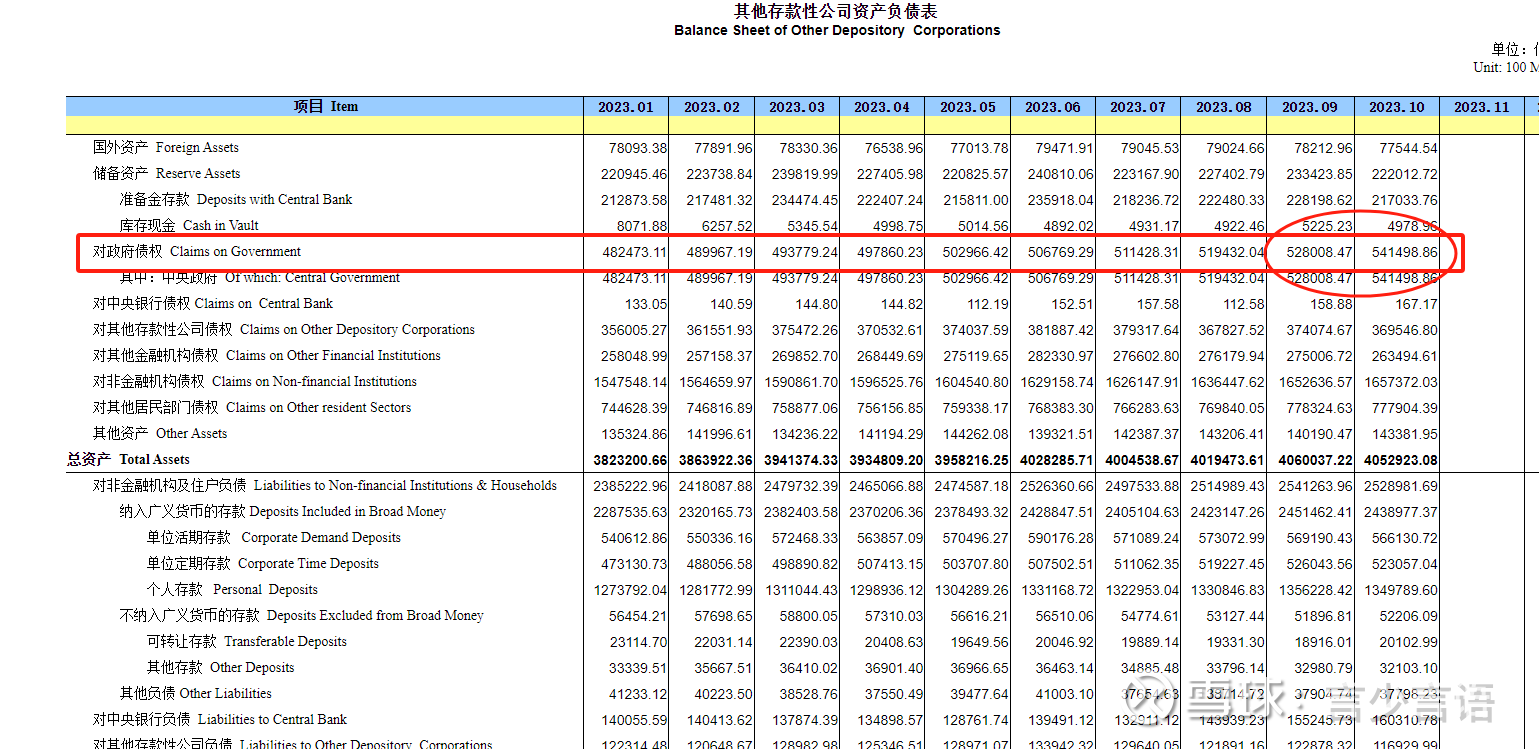The width and height of the screenshot is (1539, 749).
Task: Click the 2023.06 column header
Action: tap(1053, 107)
